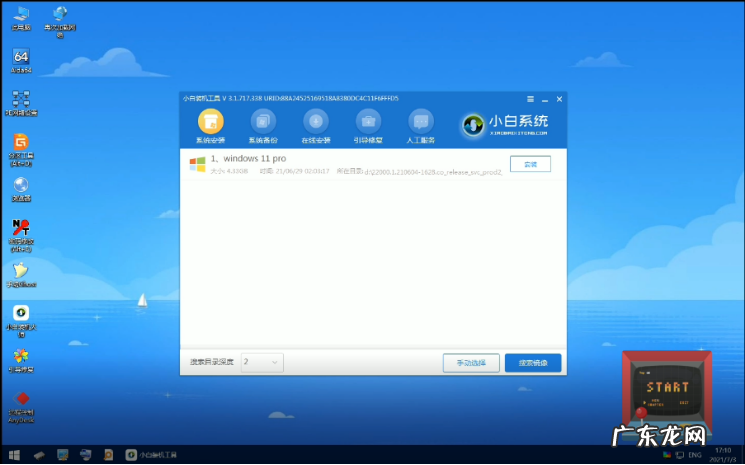The width and height of the screenshot is (745, 465).
Task: Click the START arcade machine image
Action: click(x=667, y=392)
